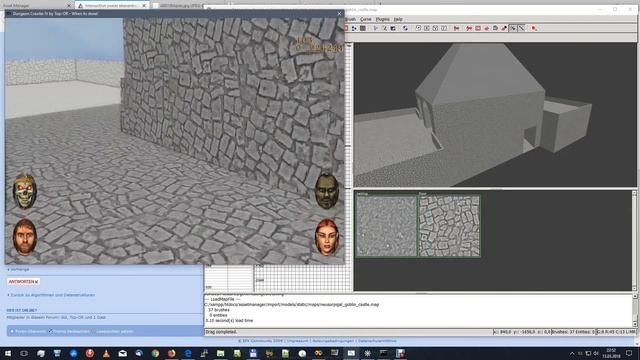This screenshot has height=360, width=640.
Task: Open Firefox from the taskbar
Action: (171, 353)
